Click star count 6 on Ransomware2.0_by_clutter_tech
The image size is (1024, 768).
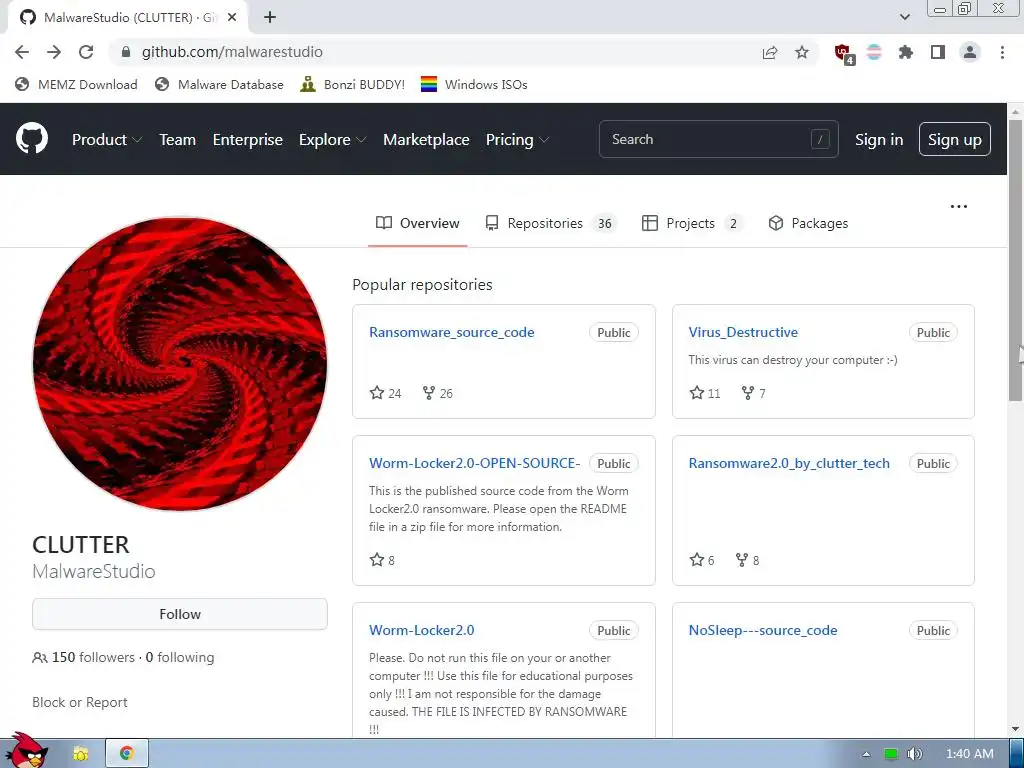pyautogui.click(x=702, y=560)
